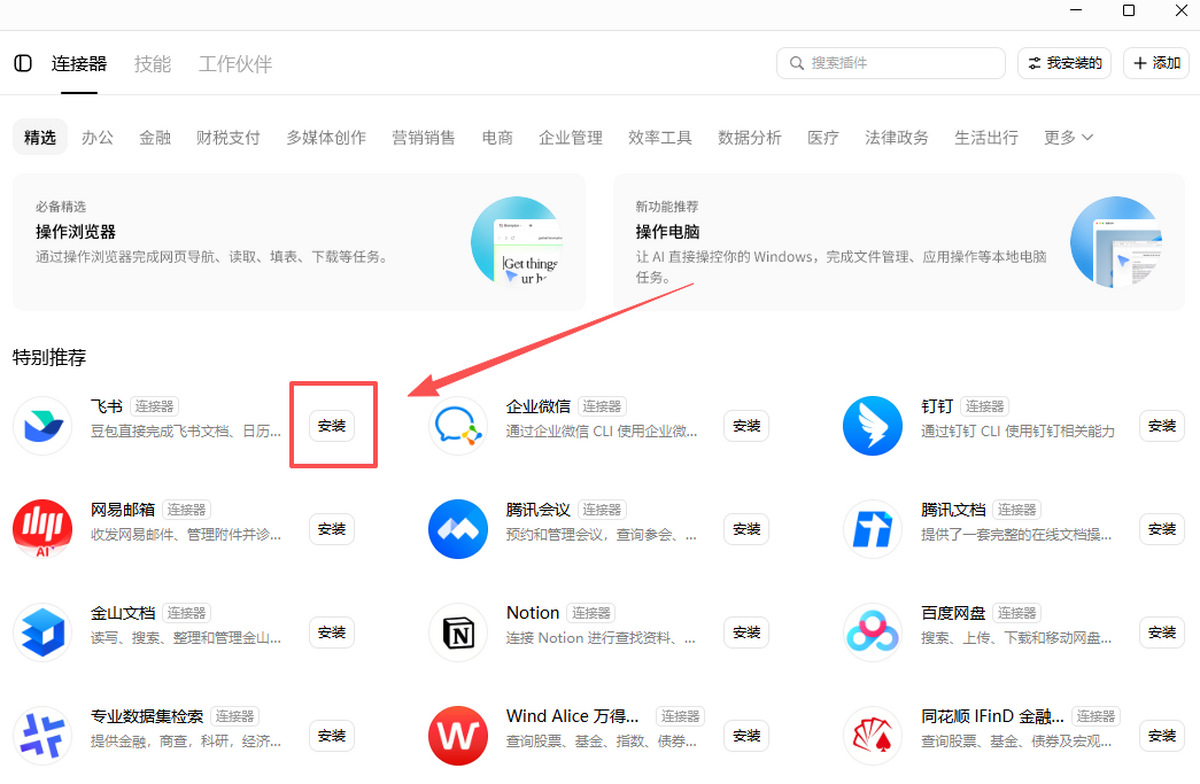Select the 法律政务 category tab
This screenshot has height=784, width=1200.
897,138
